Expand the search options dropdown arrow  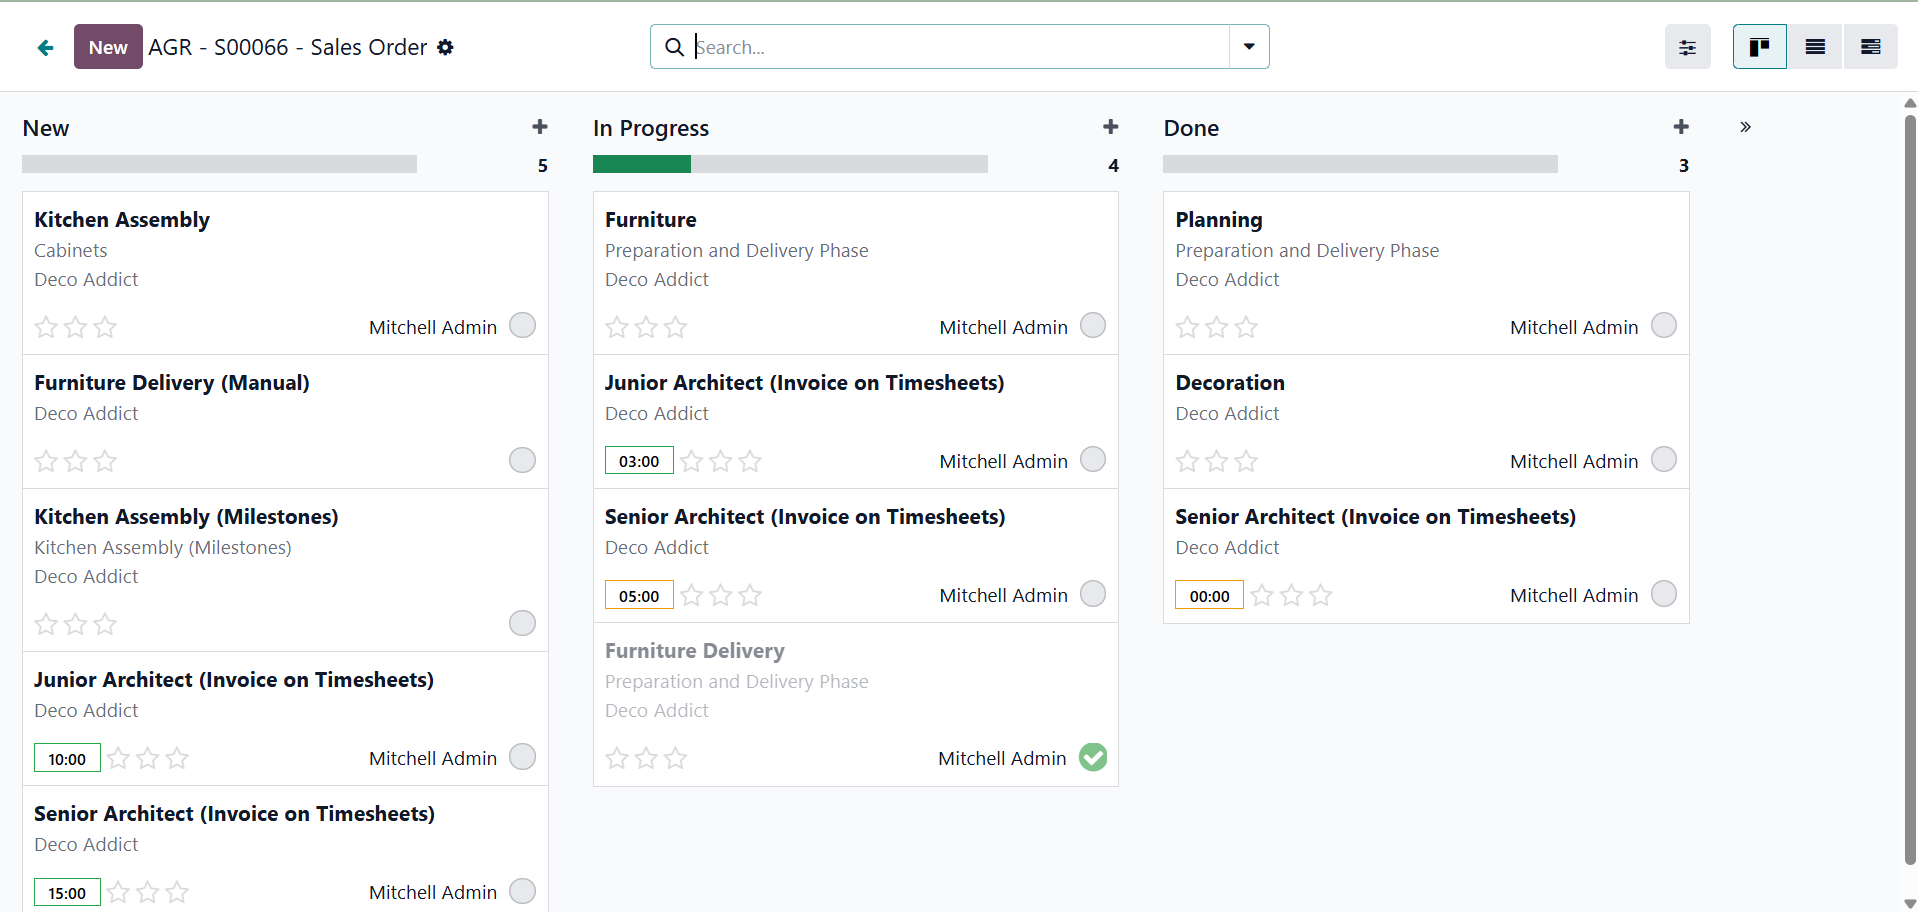click(1249, 47)
